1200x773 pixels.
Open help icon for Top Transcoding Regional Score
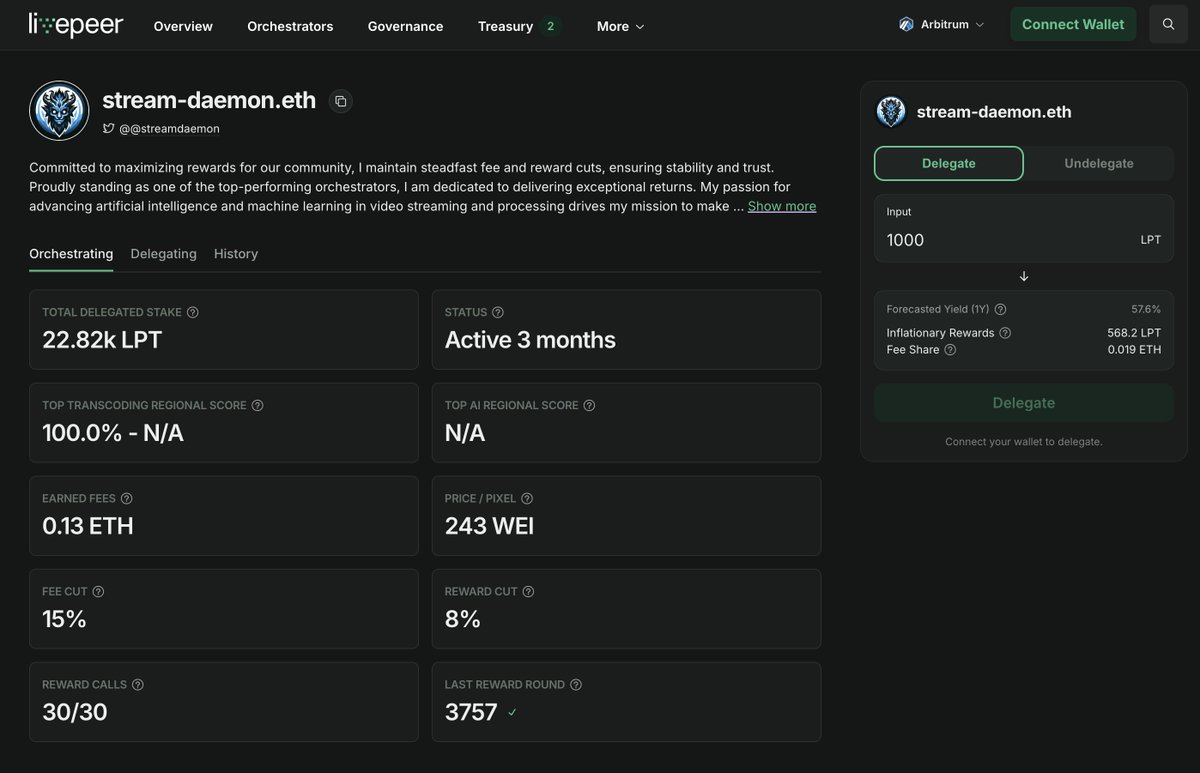point(257,405)
